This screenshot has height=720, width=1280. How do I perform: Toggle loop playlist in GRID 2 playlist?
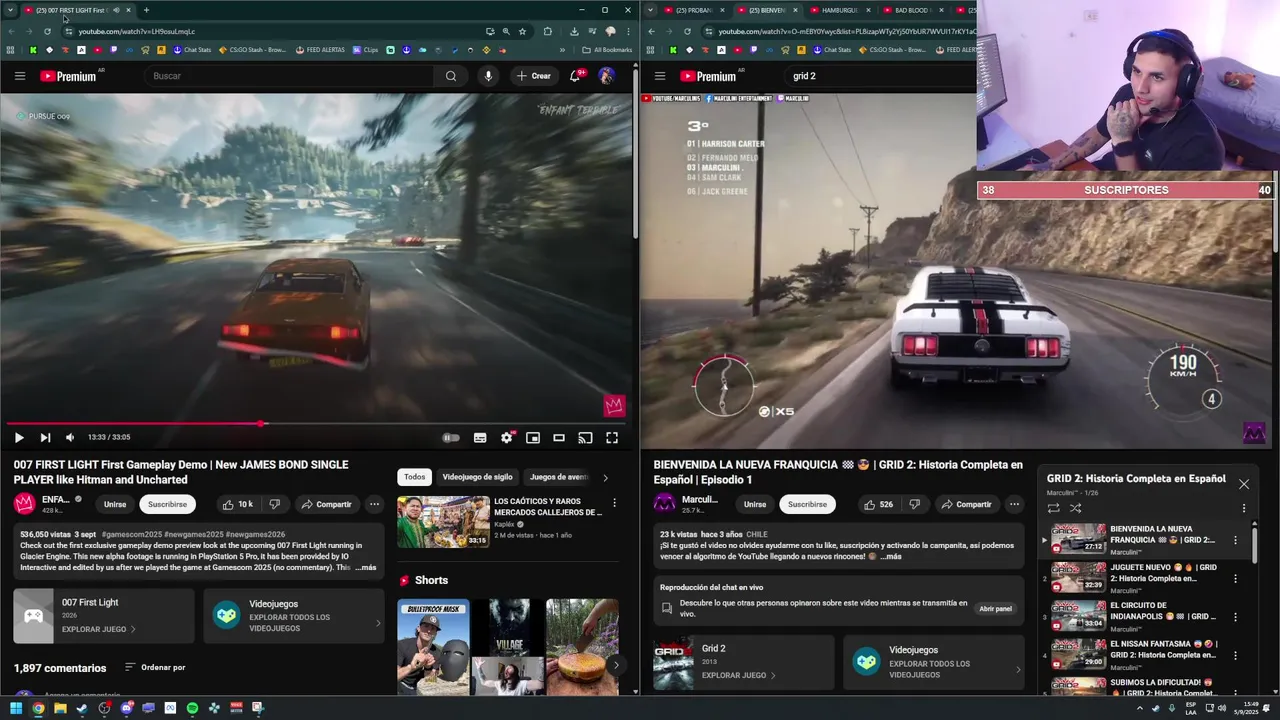(x=1053, y=508)
